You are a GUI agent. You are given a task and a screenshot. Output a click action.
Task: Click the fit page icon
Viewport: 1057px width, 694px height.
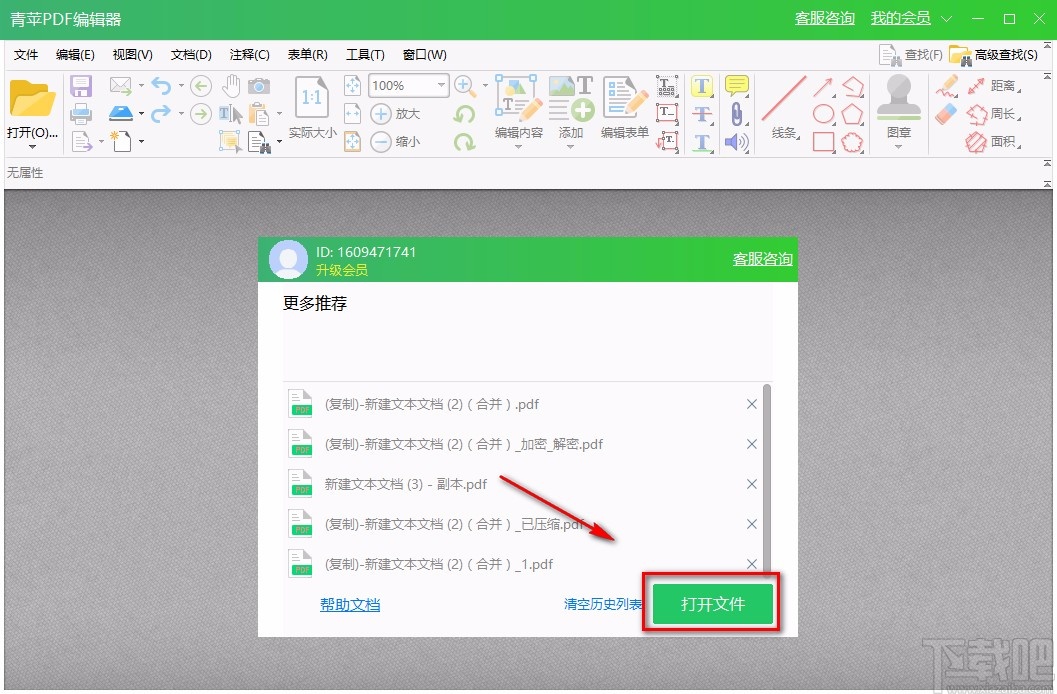(353, 86)
